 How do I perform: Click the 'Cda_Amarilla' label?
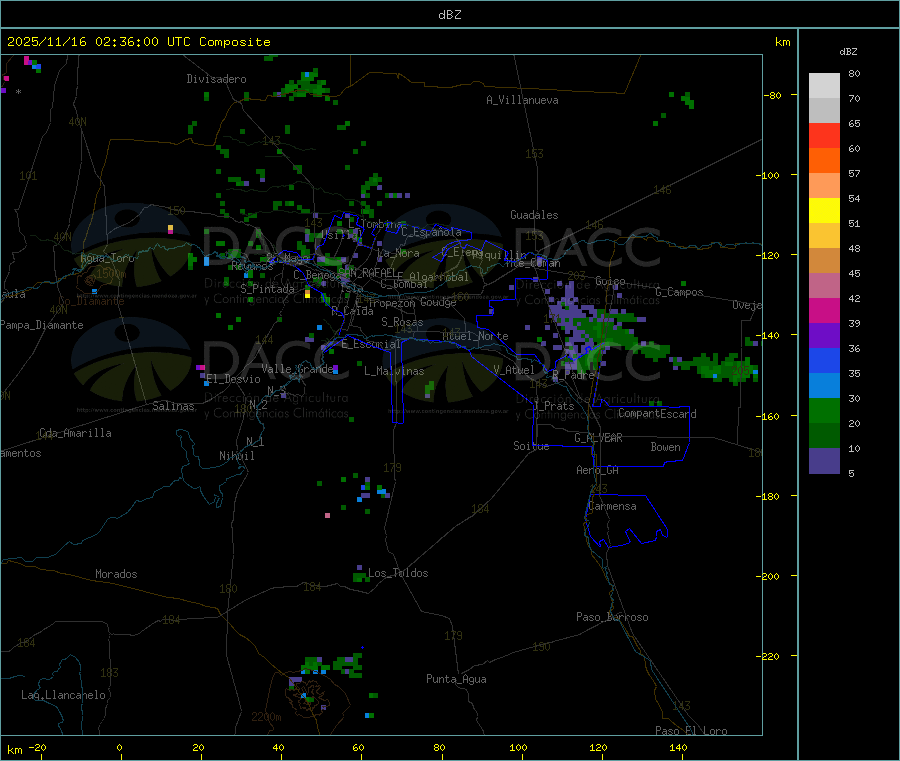click(75, 433)
